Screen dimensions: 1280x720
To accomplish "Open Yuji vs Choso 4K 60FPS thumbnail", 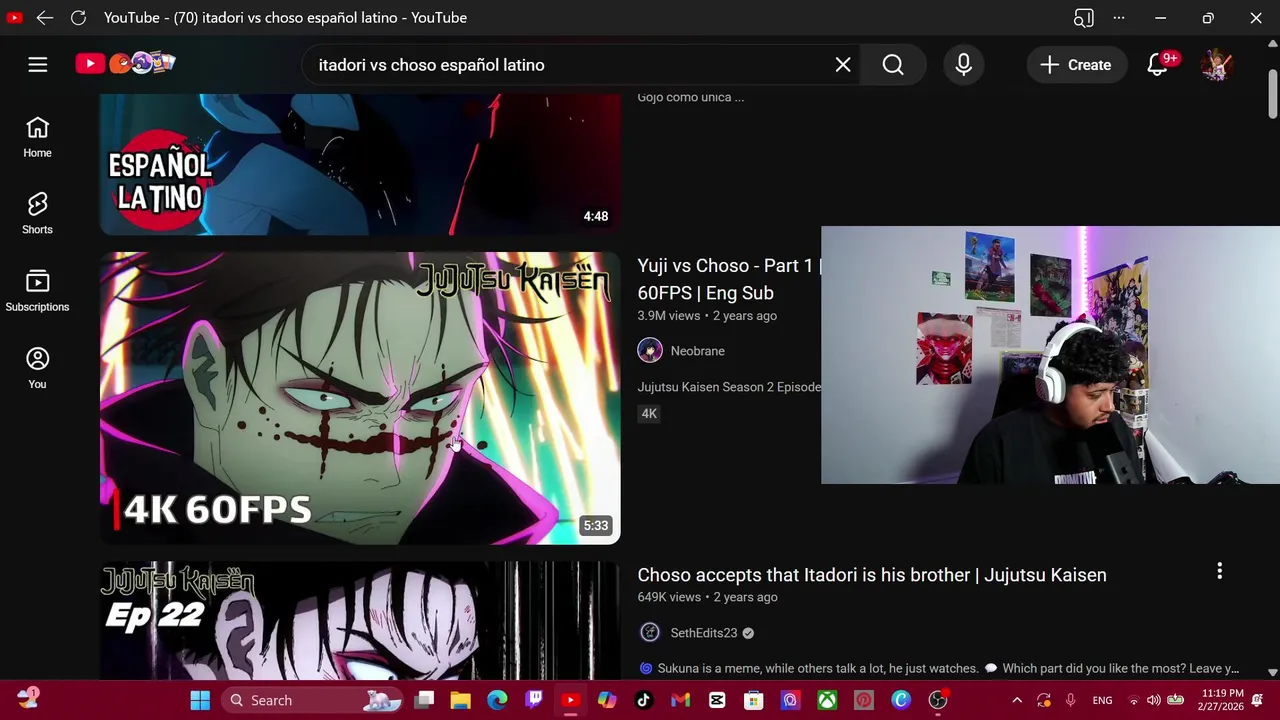I will point(360,398).
